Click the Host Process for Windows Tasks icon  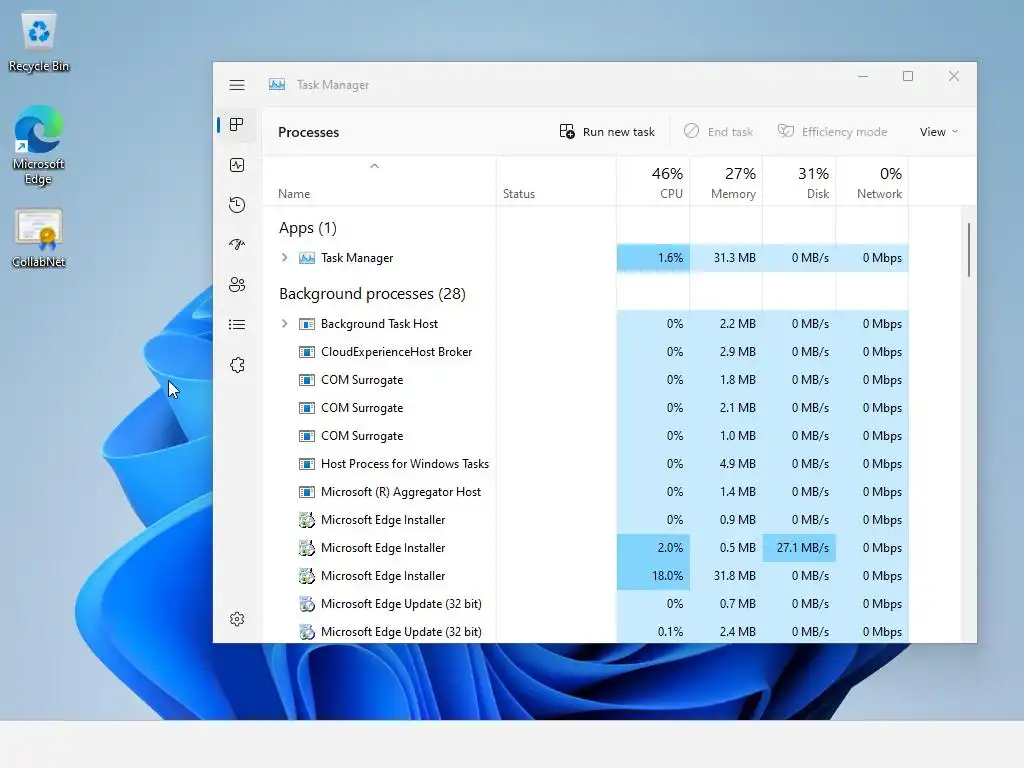[x=306, y=464]
